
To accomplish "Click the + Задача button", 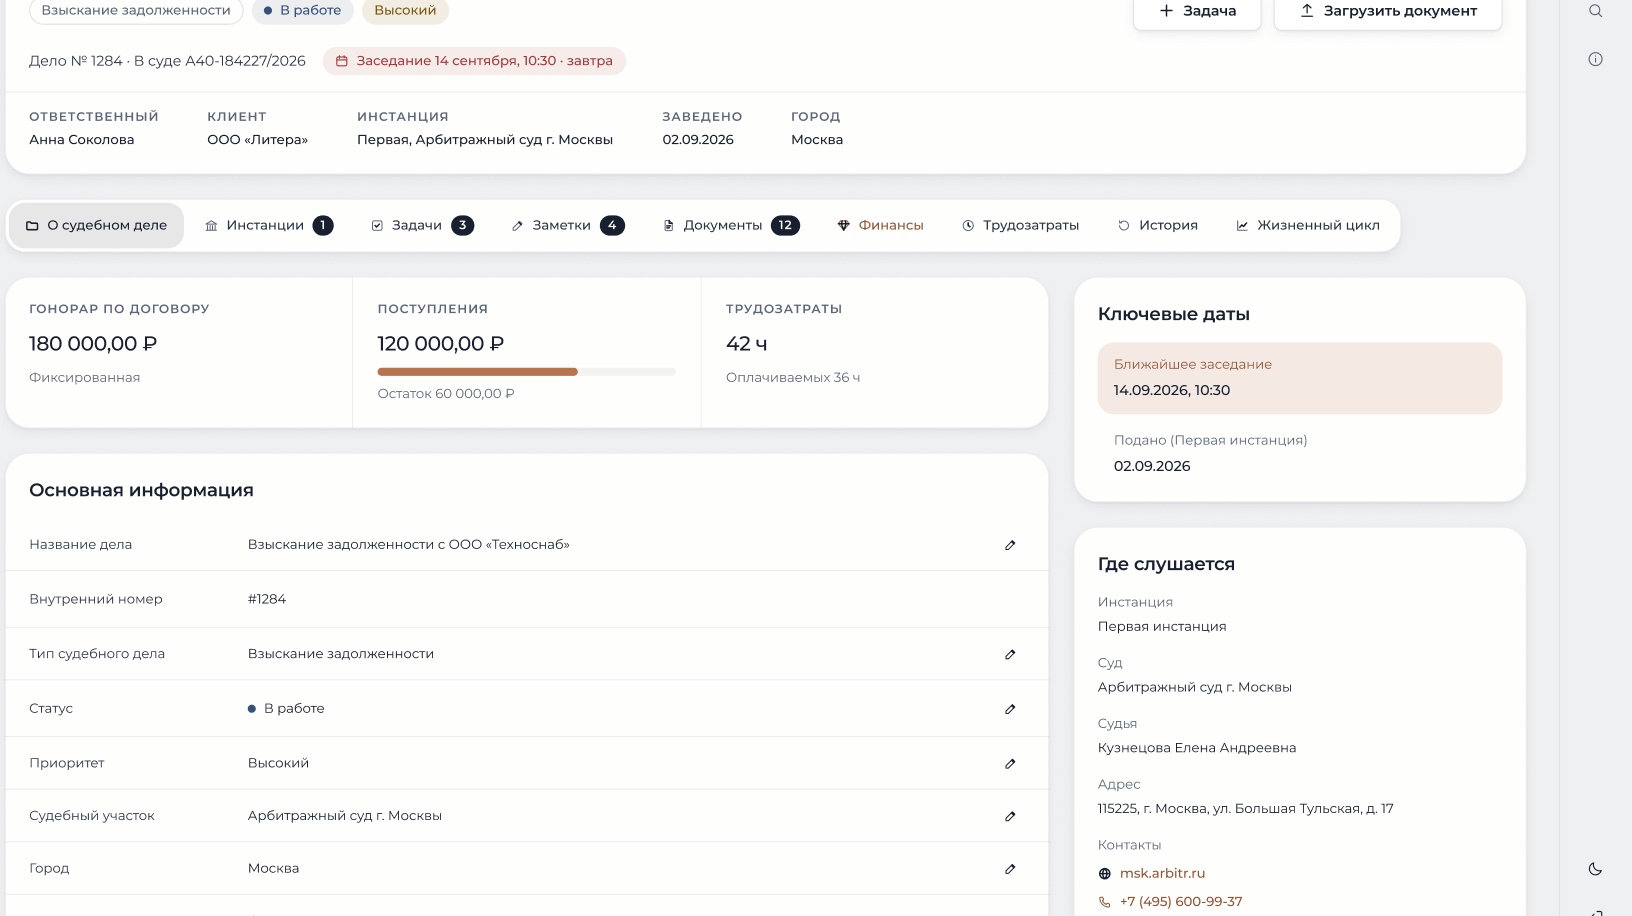I will (x=1197, y=12).
